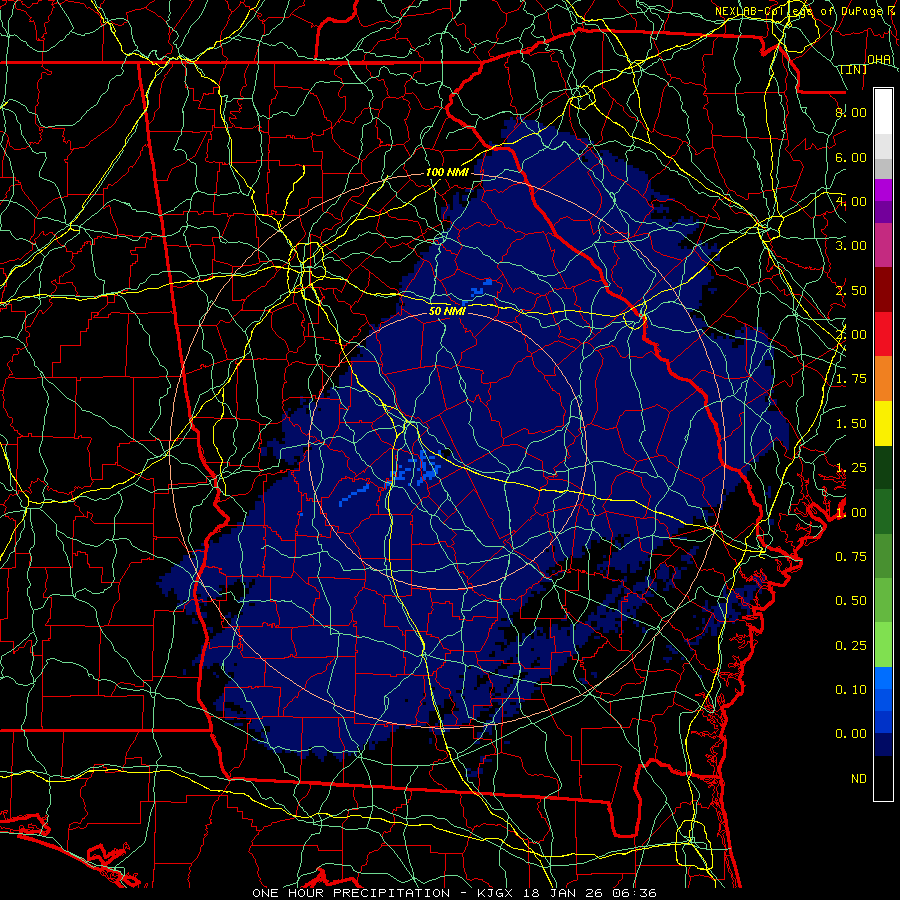
Task: Select the 0.10 legend value
Action: coord(851,690)
